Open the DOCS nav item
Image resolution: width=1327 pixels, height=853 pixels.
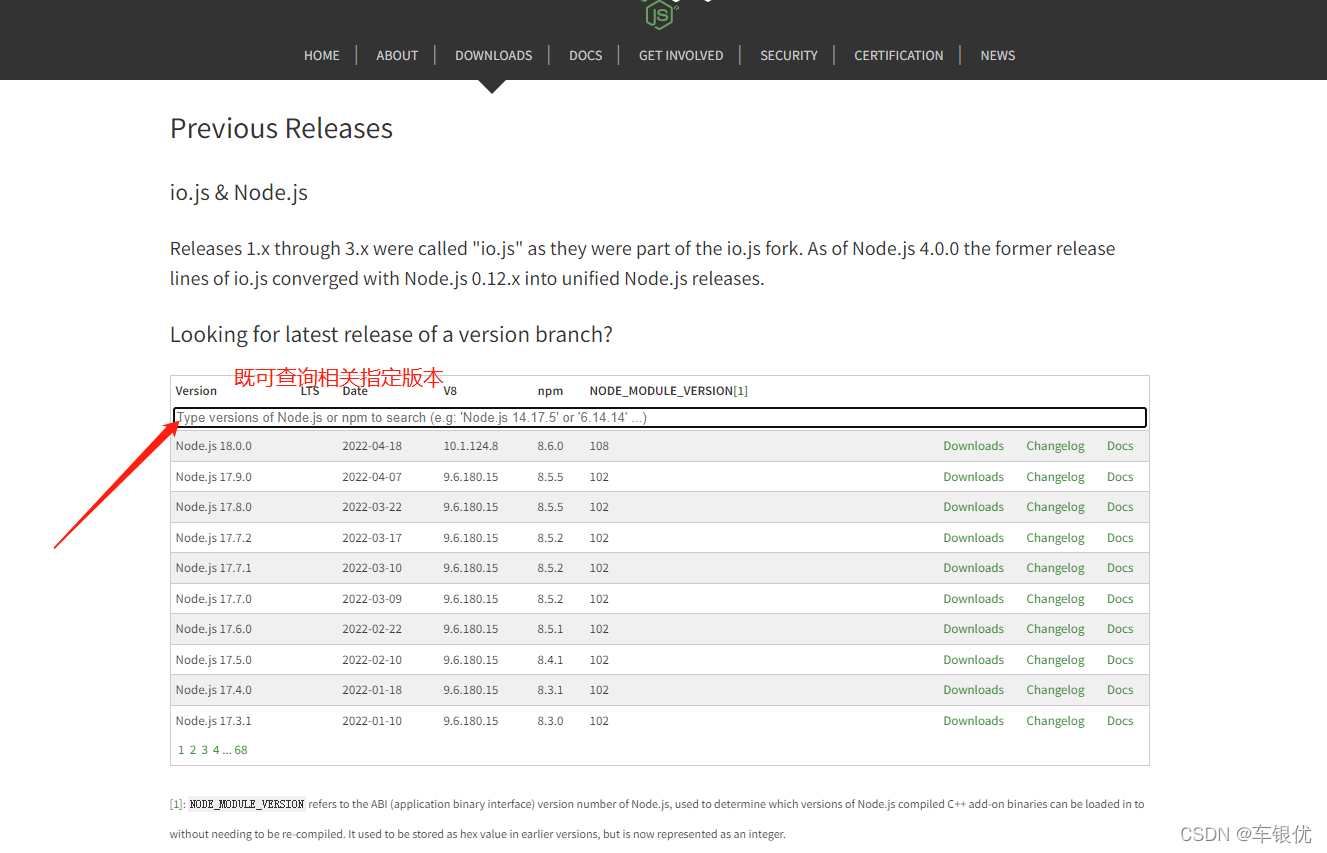(586, 55)
